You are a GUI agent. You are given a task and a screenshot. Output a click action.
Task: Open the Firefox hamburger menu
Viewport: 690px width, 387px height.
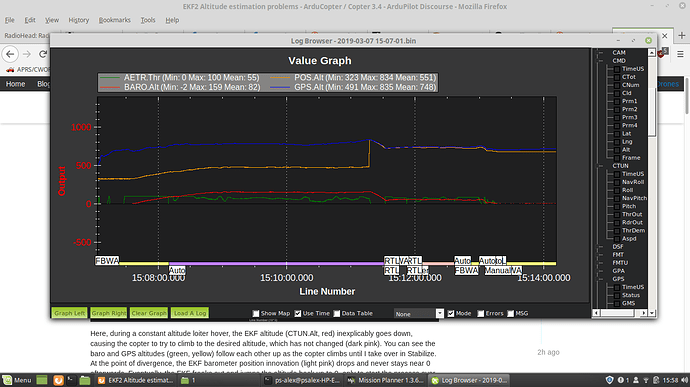pyautogui.click(x=680, y=54)
